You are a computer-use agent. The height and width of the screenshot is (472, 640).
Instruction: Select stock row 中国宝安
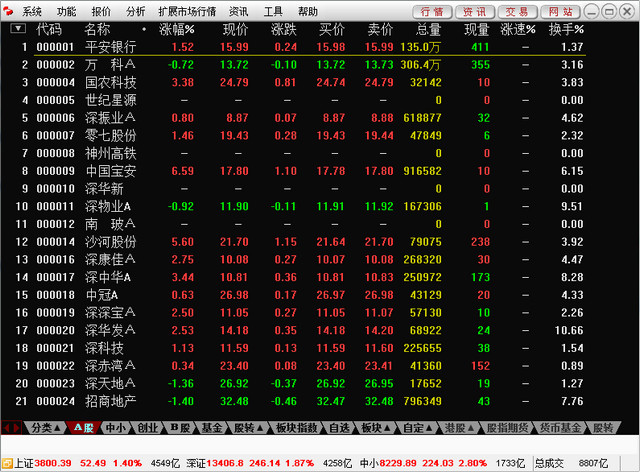tap(299, 171)
